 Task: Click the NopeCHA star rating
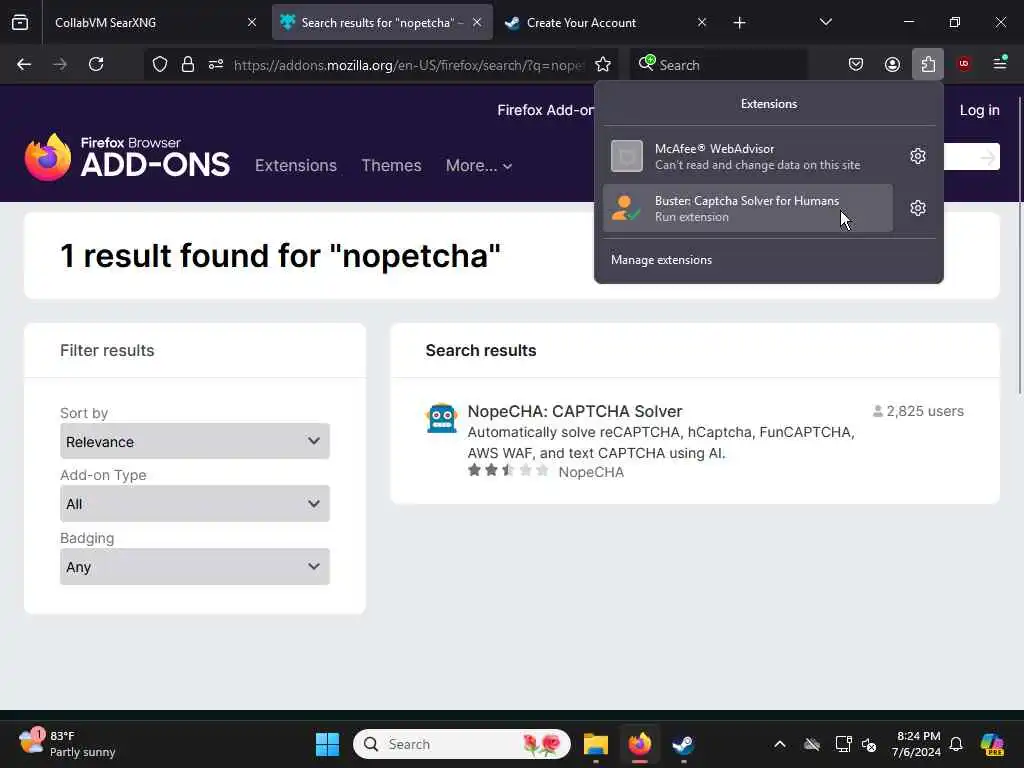point(507,471)
